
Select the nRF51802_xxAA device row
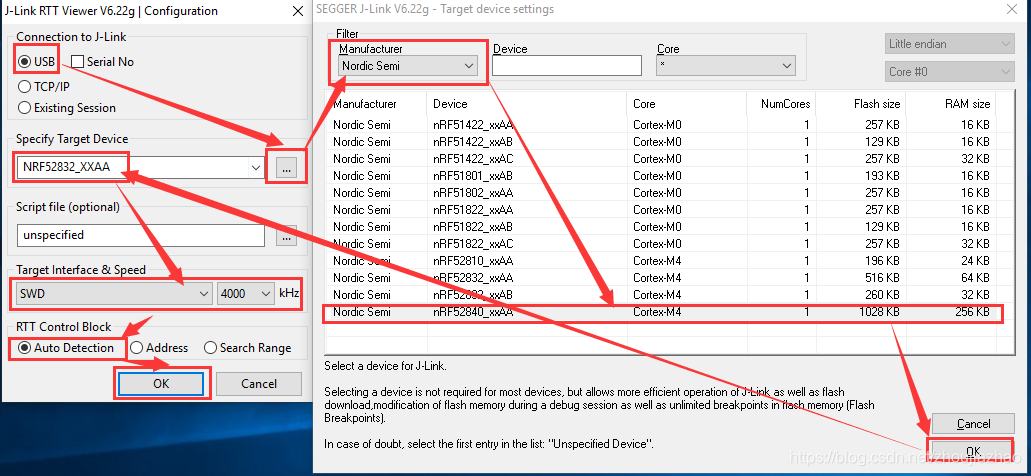661,193
